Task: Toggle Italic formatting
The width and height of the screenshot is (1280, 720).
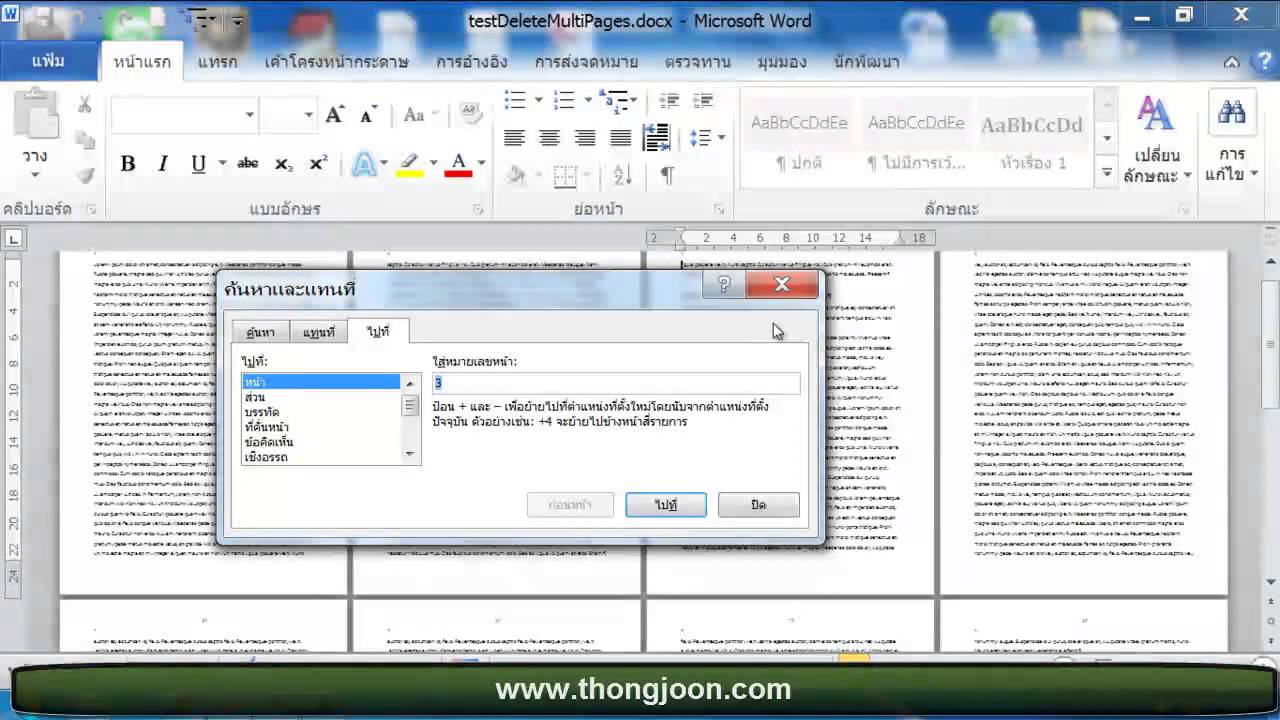Action: click(x=163, y=164)
